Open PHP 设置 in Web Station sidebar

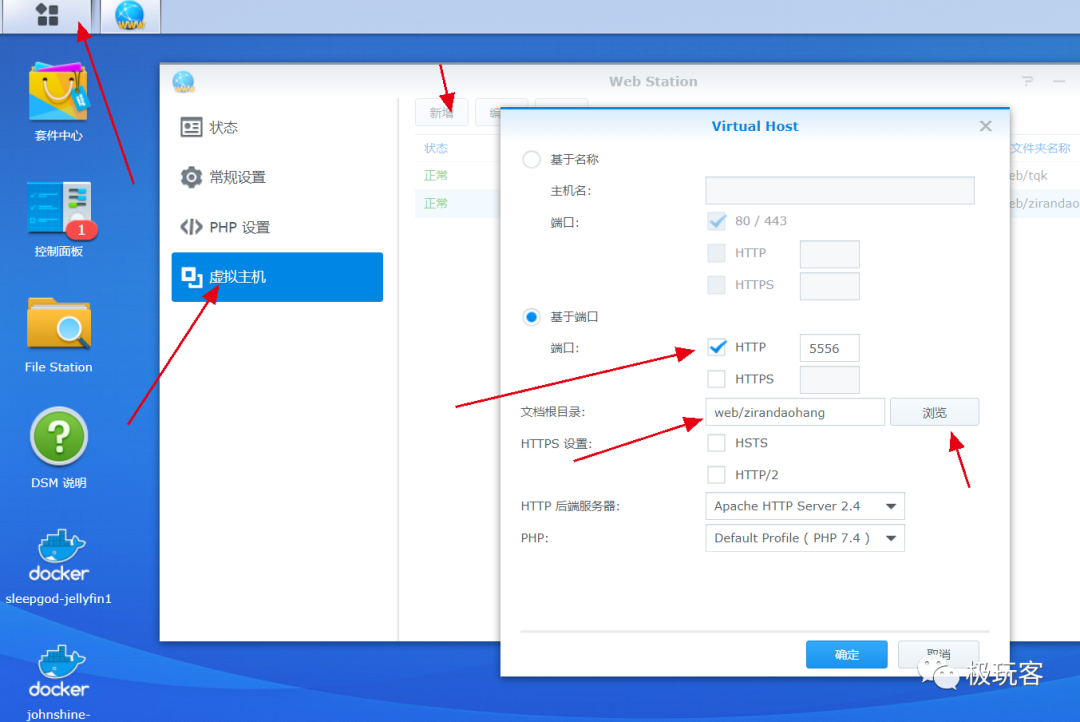pos(277,227)
